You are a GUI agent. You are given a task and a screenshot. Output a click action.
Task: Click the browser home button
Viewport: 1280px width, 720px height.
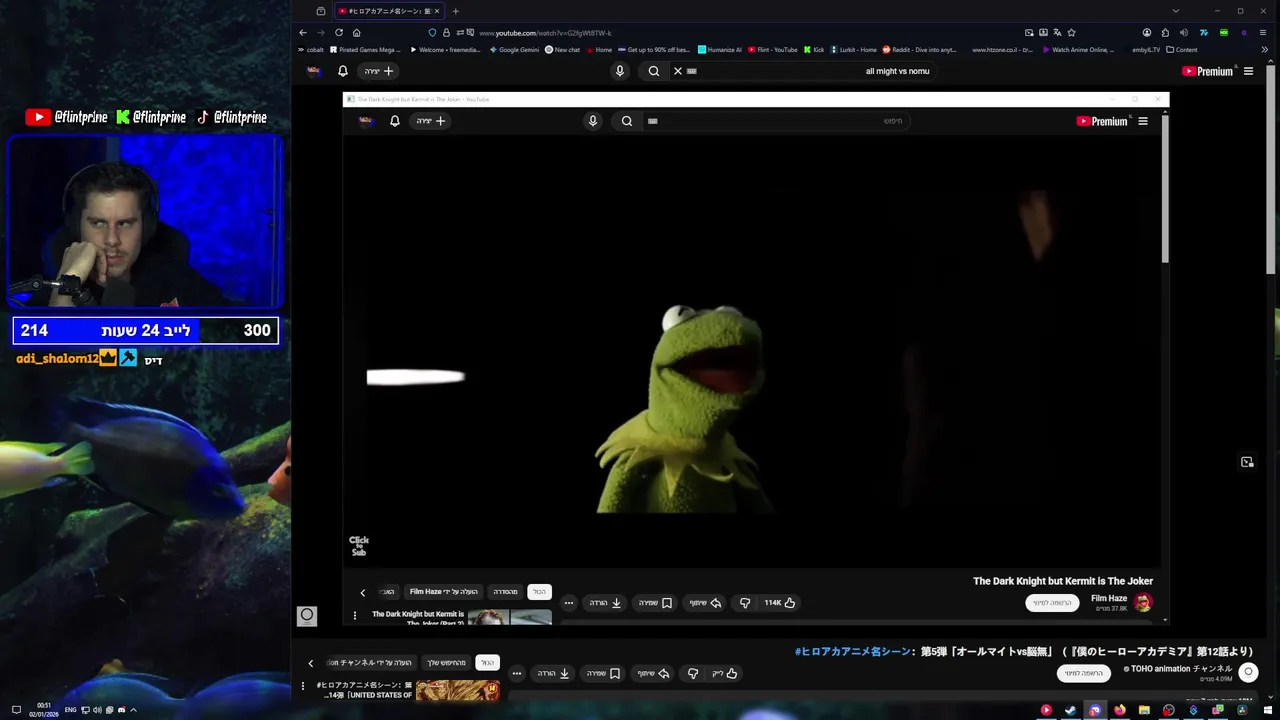(x=357, y=33)
